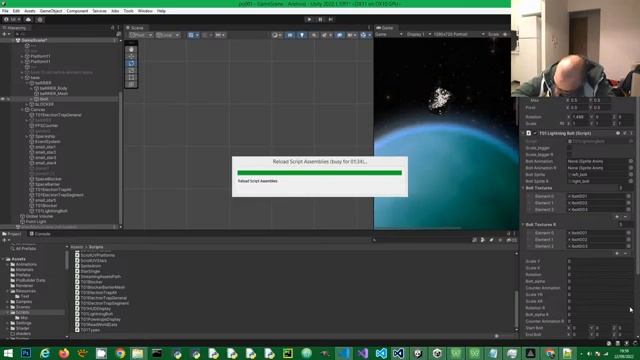Open Photoshop from the taskbar

(26, 353)
